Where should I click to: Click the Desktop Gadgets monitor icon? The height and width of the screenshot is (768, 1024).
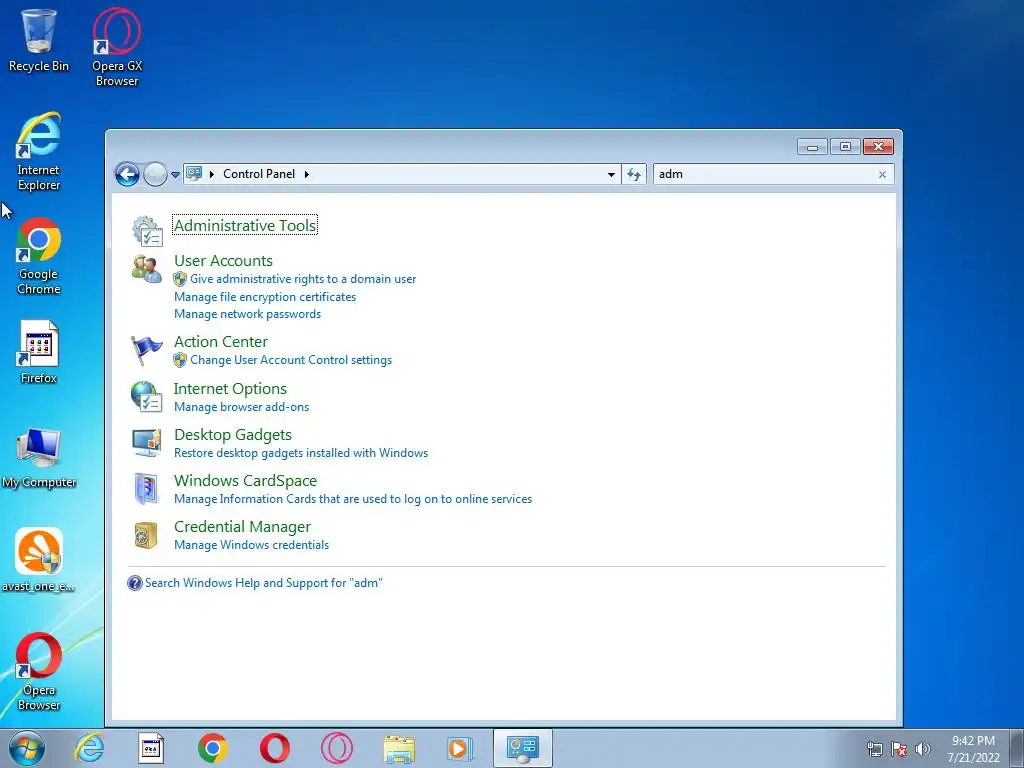click(146, 443)
